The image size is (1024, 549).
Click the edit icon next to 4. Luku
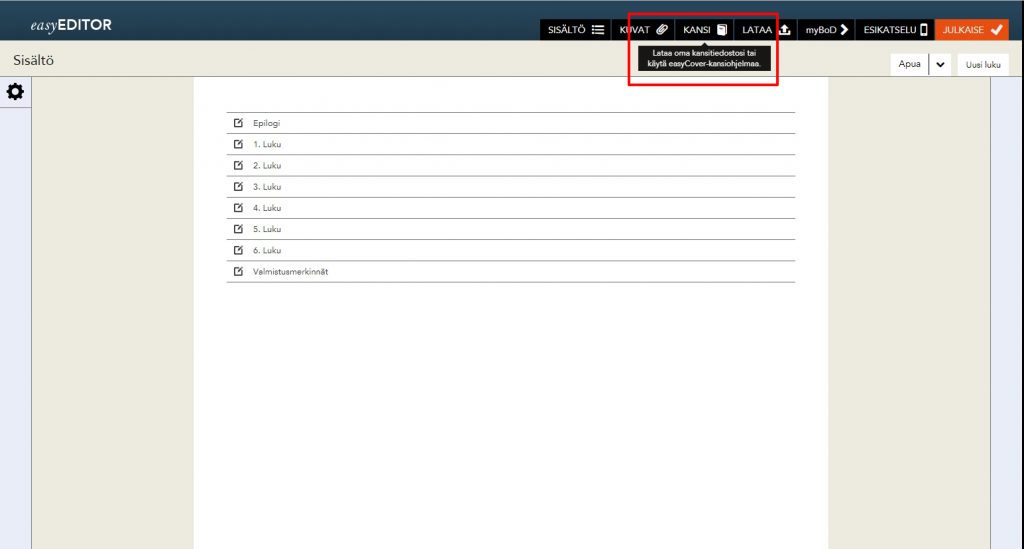pyautogui.click(x=238, y=208)
